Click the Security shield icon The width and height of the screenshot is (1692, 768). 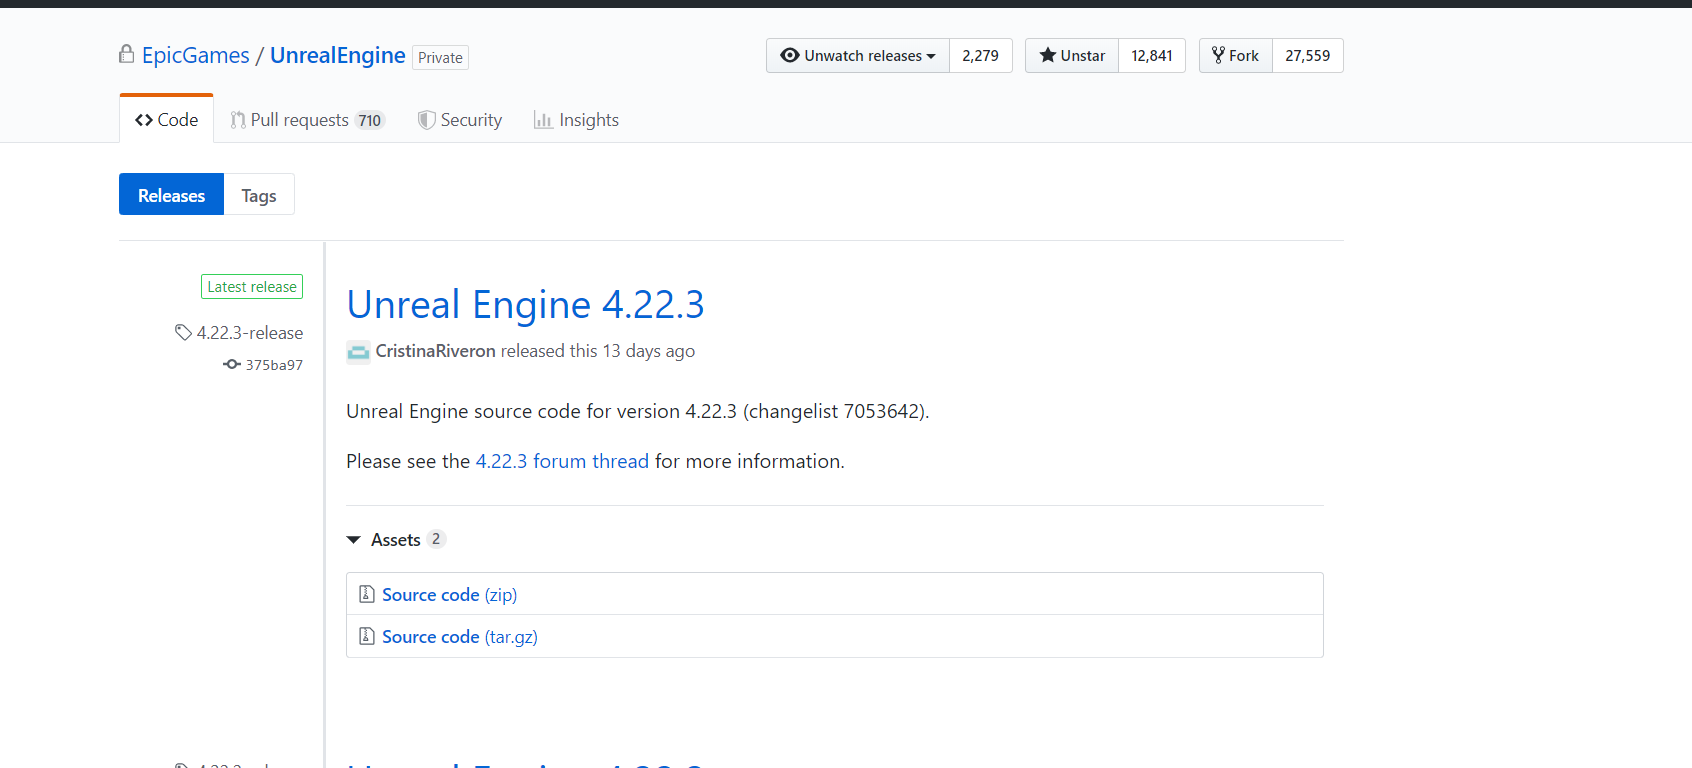(x=426, y=120)
